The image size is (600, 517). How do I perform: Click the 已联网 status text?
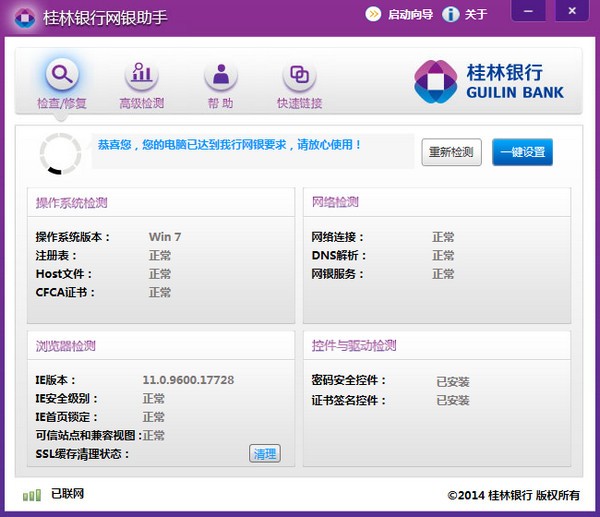tap(68, 494)
